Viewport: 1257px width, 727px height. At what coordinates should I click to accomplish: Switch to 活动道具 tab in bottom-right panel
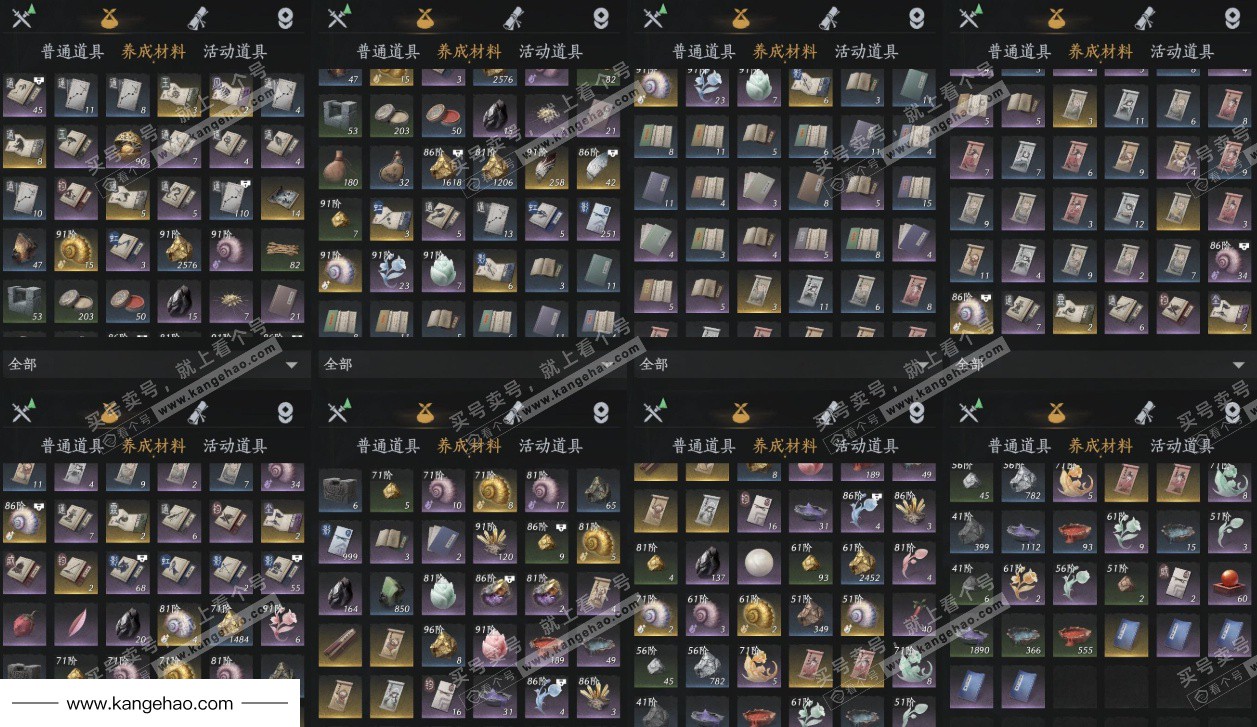[1182, 445]
